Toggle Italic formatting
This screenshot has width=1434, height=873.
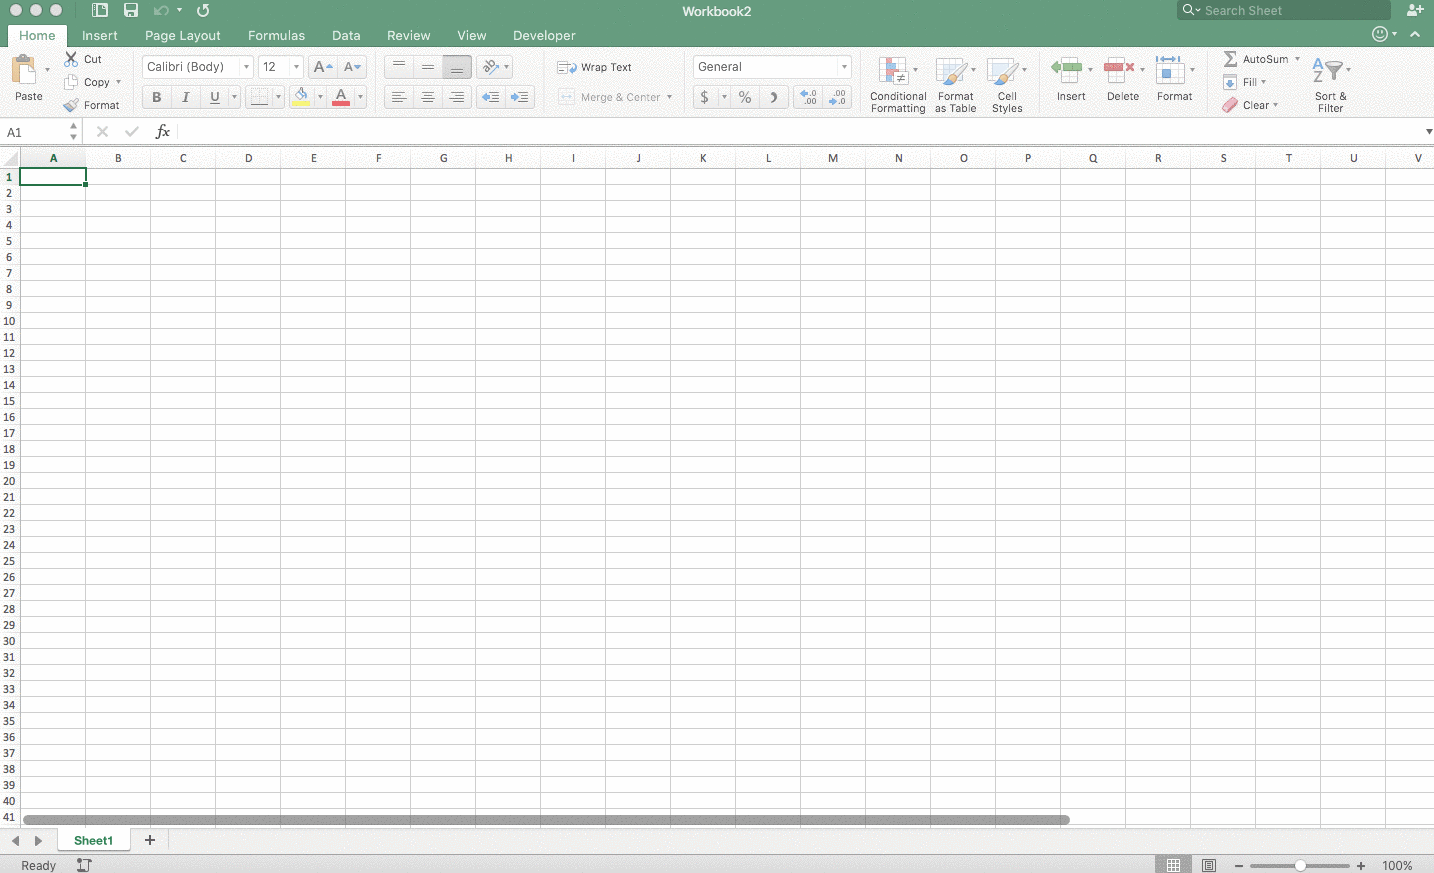tap(185, 97)
